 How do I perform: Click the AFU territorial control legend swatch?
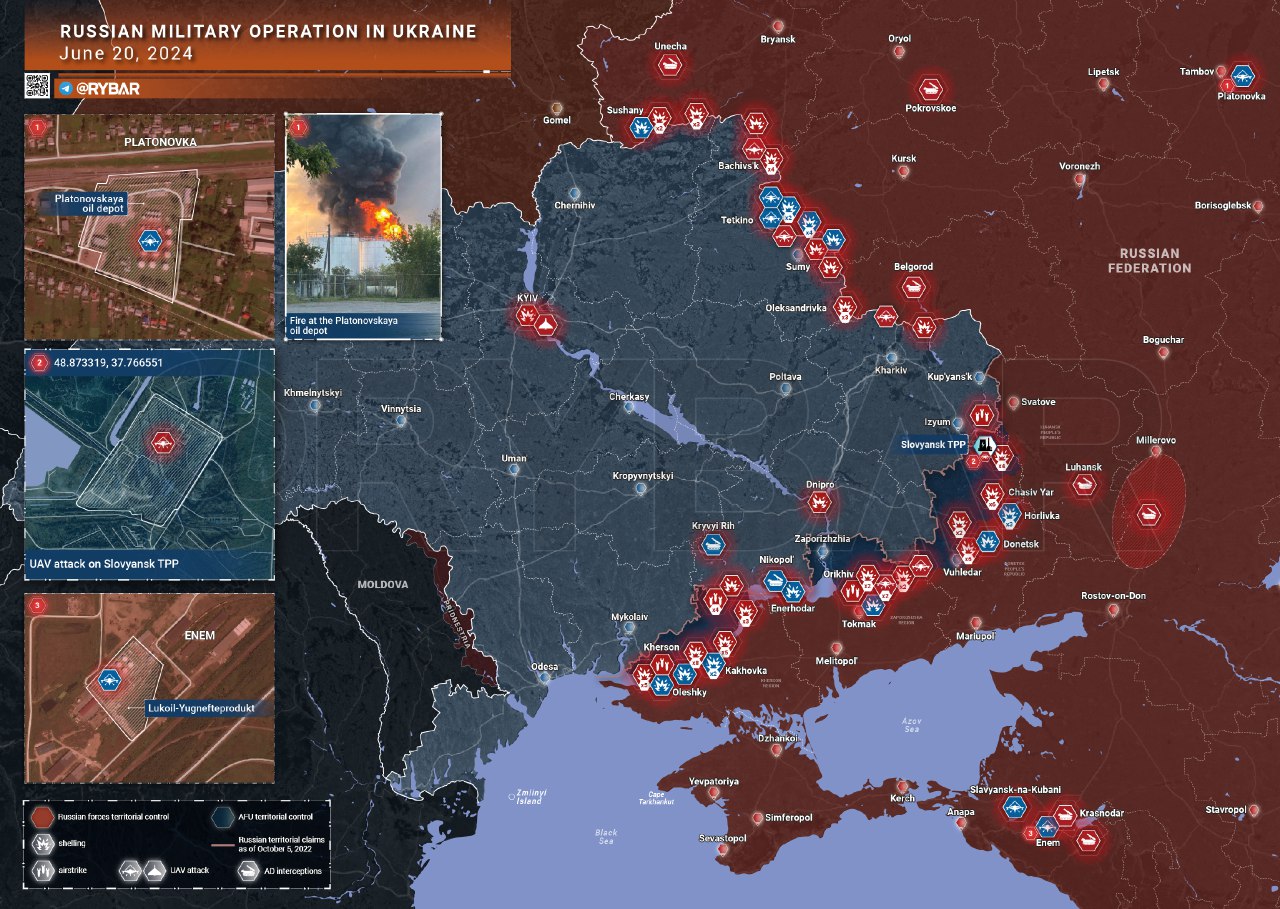point(222,817)
